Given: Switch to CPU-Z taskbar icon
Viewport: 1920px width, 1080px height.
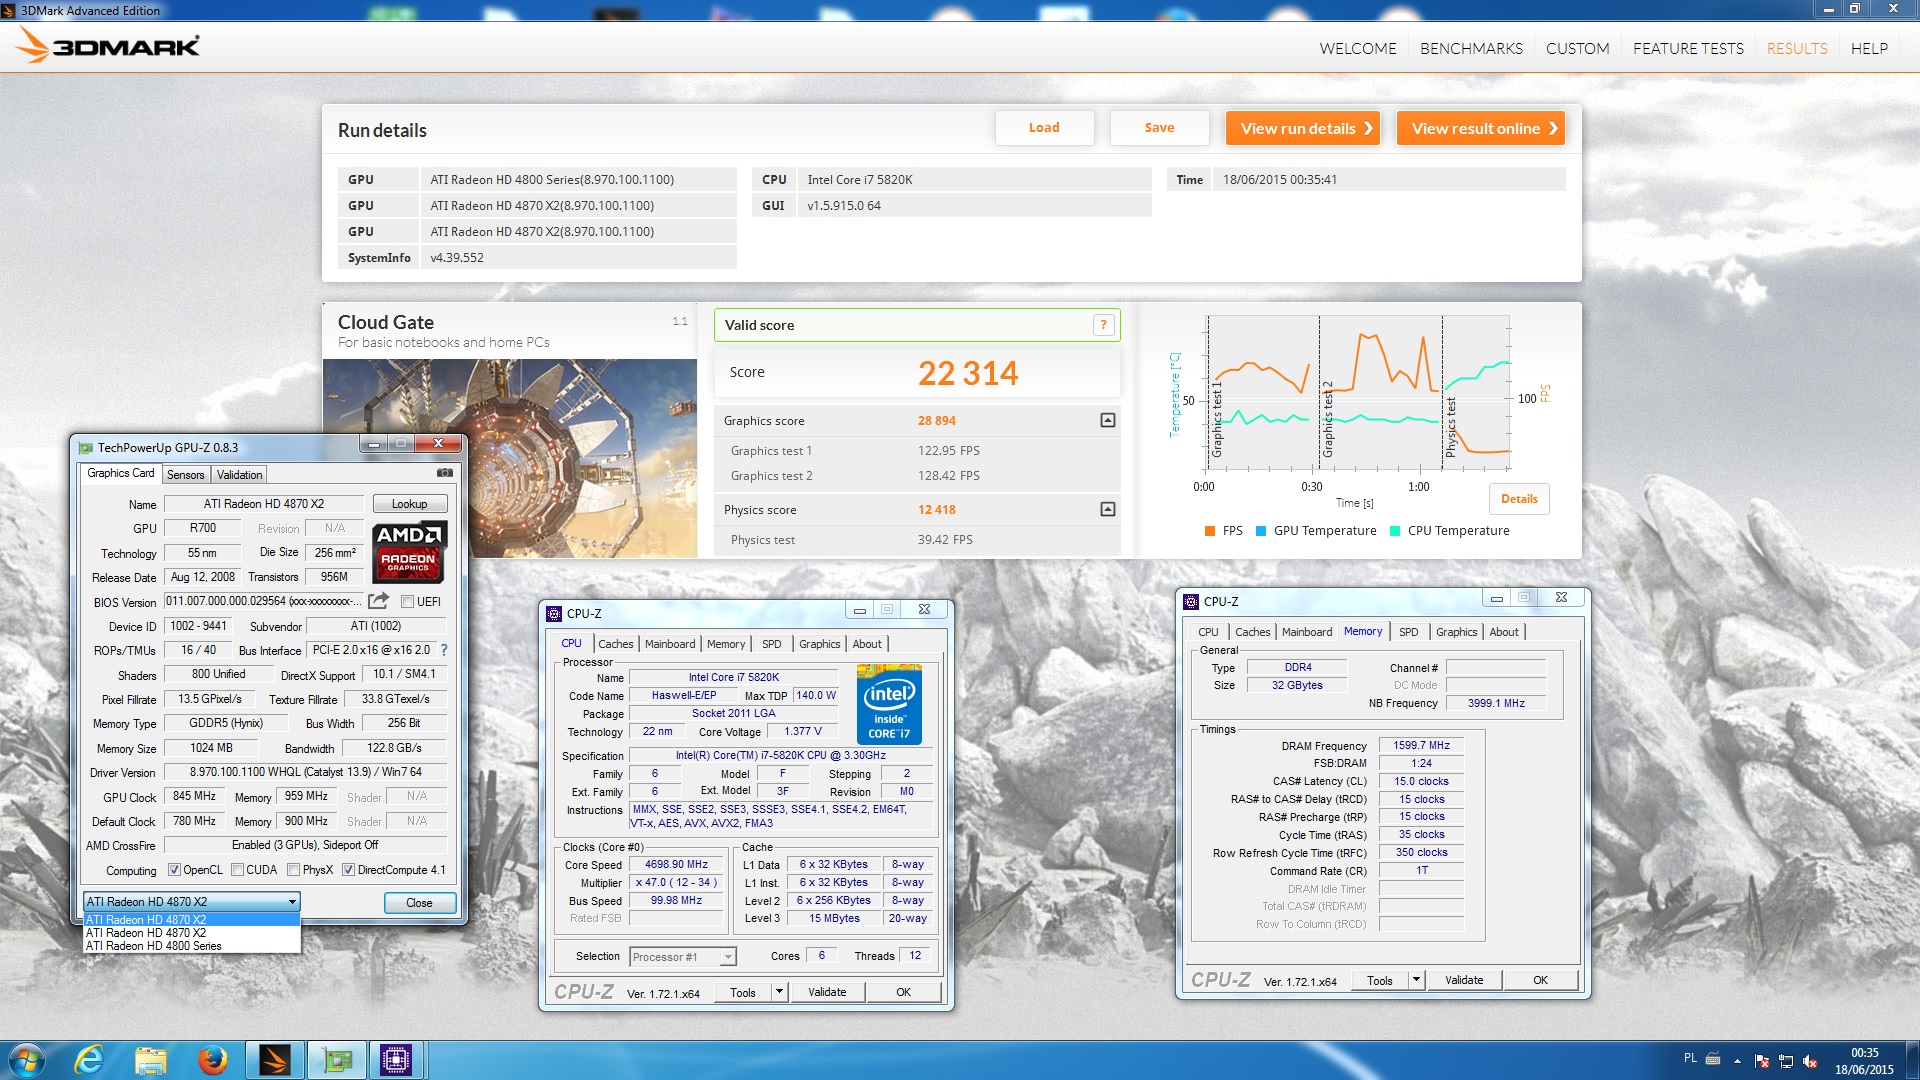Looking at the screenshot, I should 396,1060.
